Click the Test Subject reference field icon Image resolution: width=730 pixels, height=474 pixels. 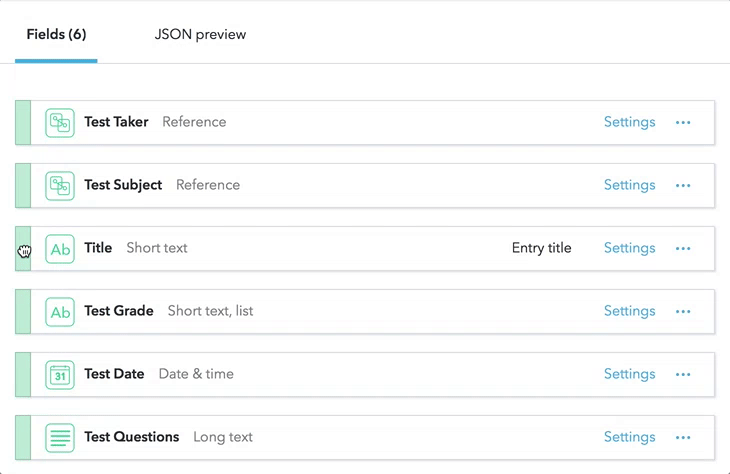[x=60, y=185]
